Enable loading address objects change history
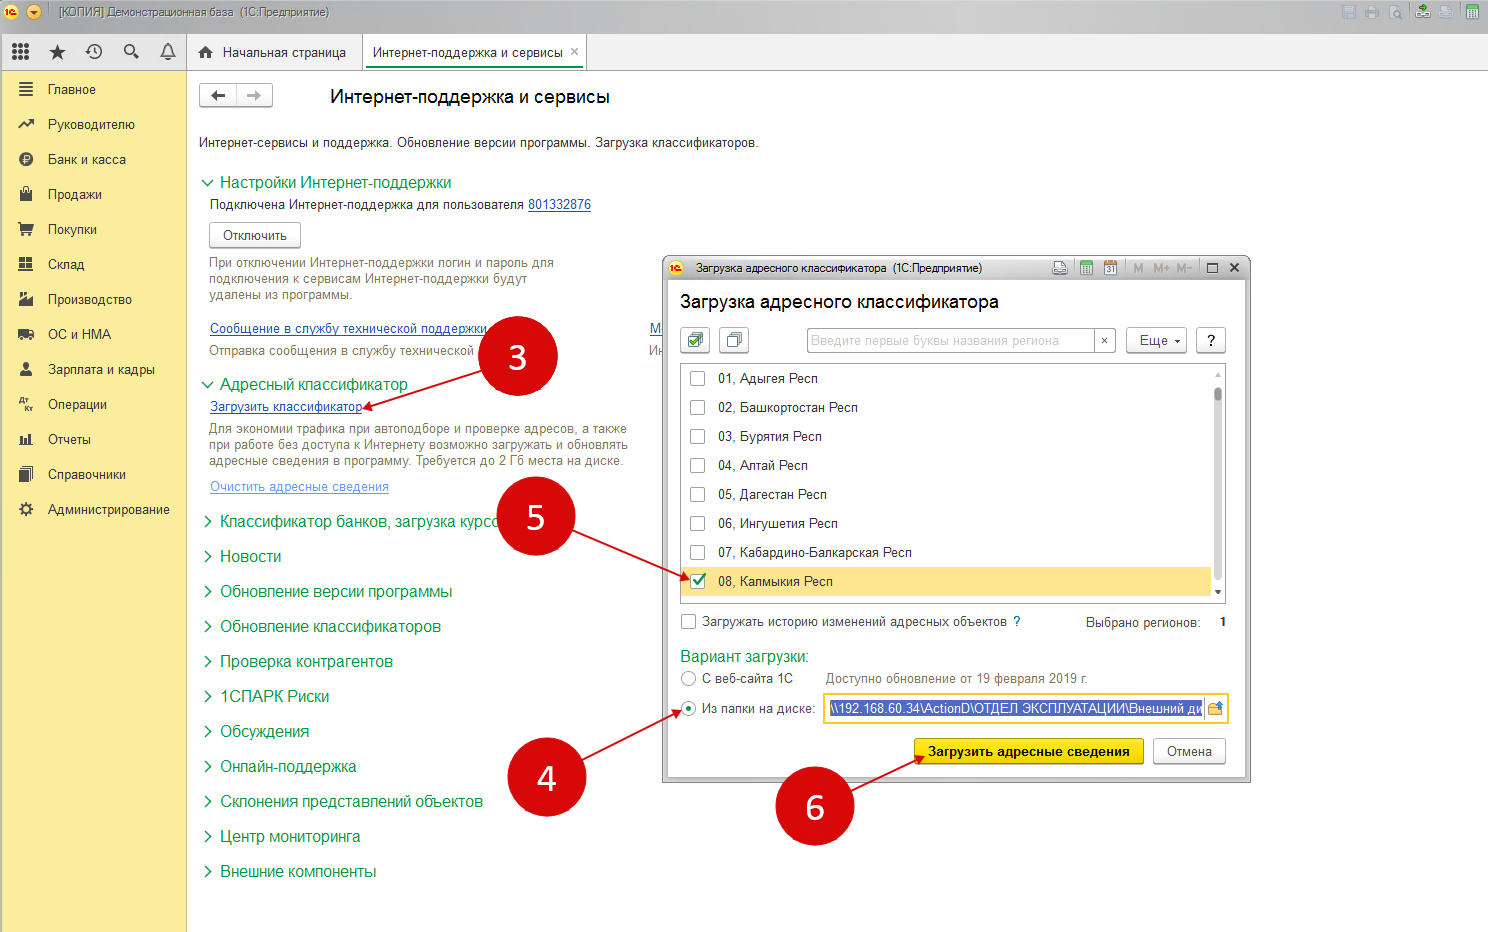Screen dimensions: 1488x932 point(688,621)
